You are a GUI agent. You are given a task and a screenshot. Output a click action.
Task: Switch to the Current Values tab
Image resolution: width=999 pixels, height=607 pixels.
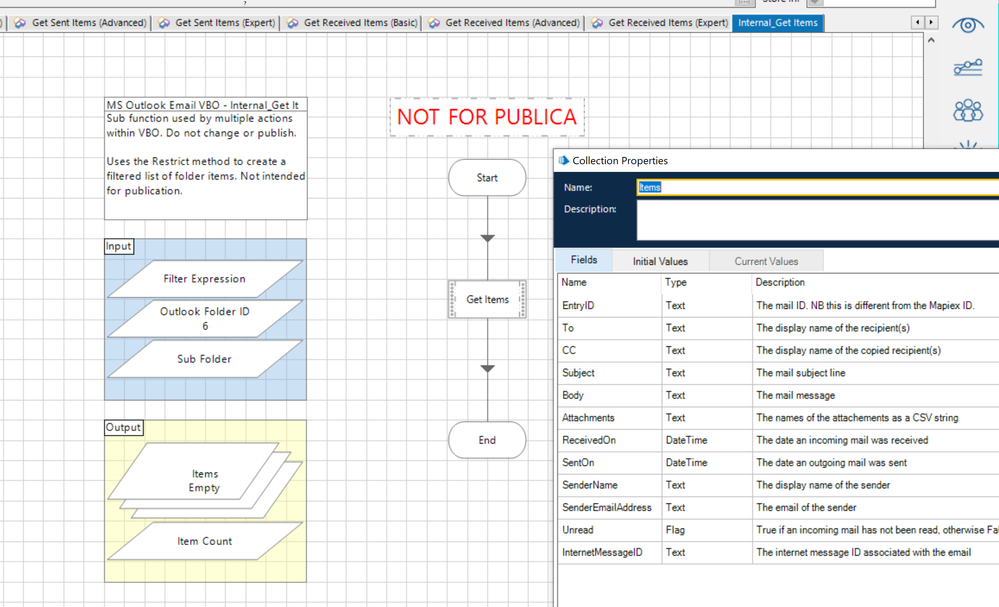(x=766, y=261)
